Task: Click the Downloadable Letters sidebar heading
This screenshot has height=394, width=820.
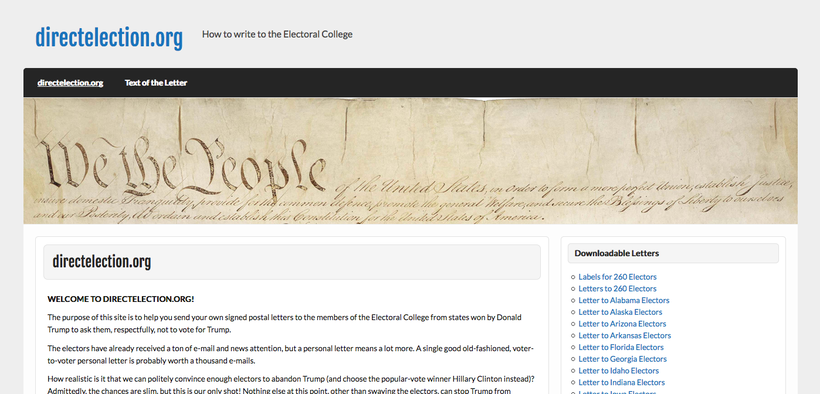Action: coord(617,253)
